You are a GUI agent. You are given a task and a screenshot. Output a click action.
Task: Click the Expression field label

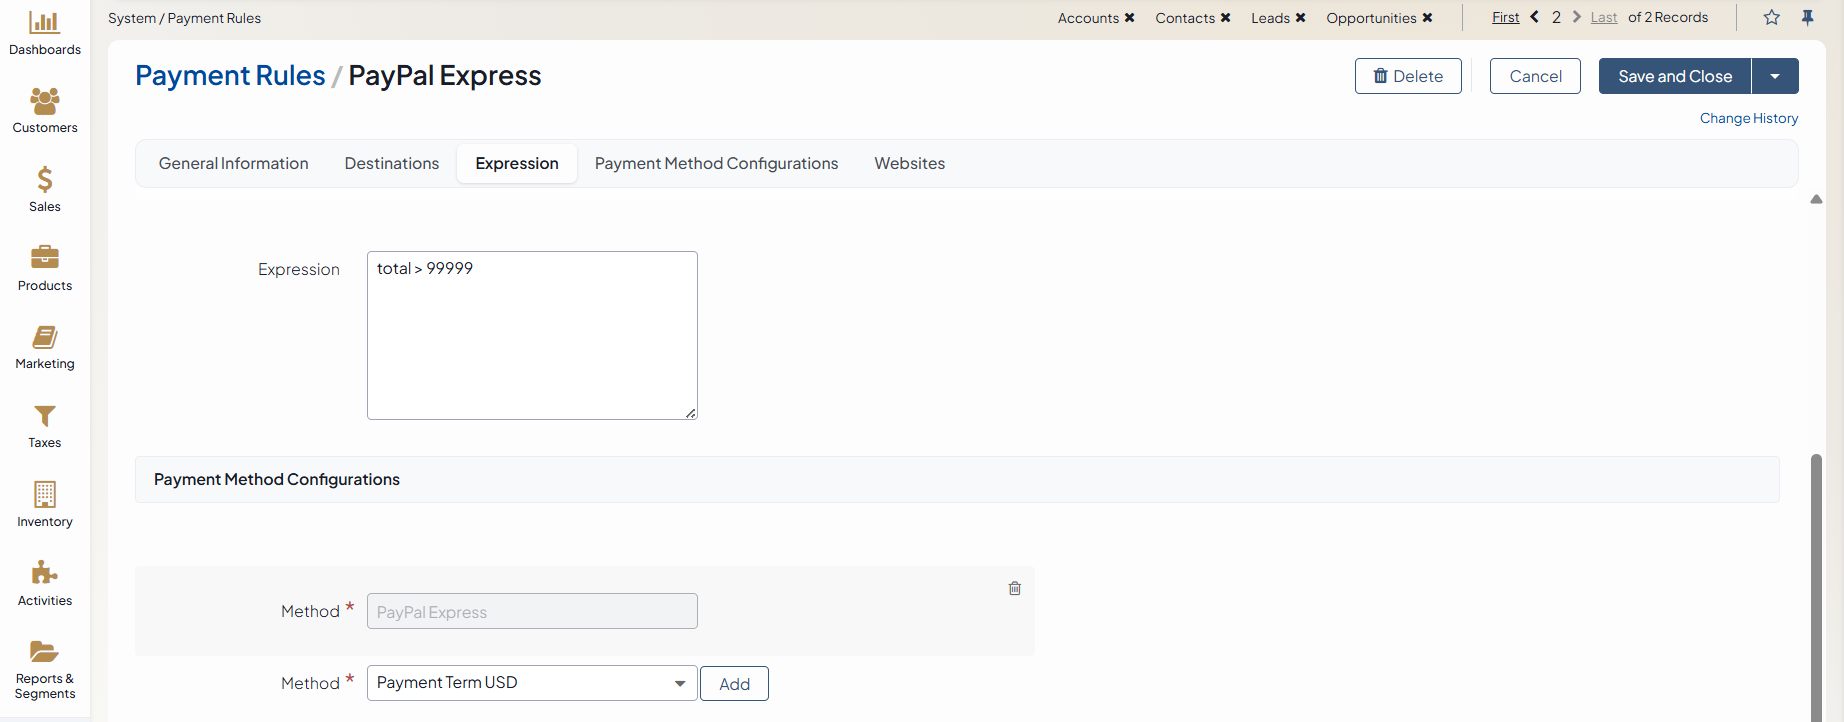tap(299, 269)
